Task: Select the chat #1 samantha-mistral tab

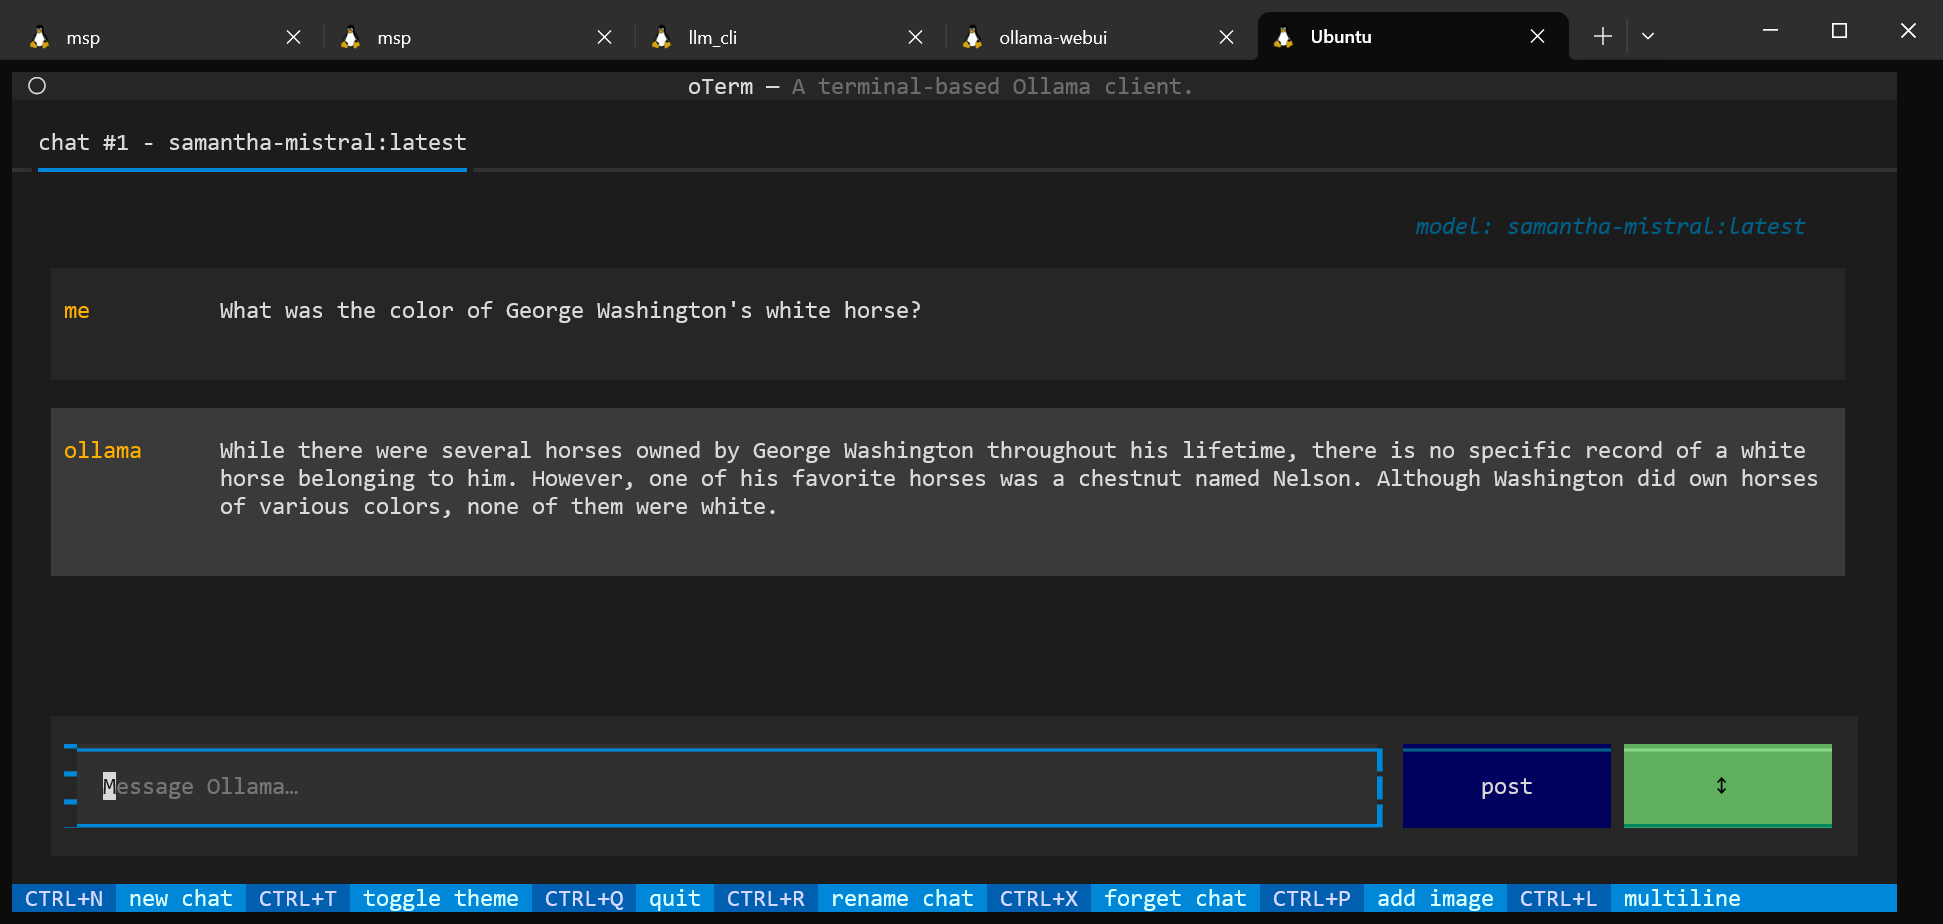Action: pyautogui.click(x=252, y=143)
